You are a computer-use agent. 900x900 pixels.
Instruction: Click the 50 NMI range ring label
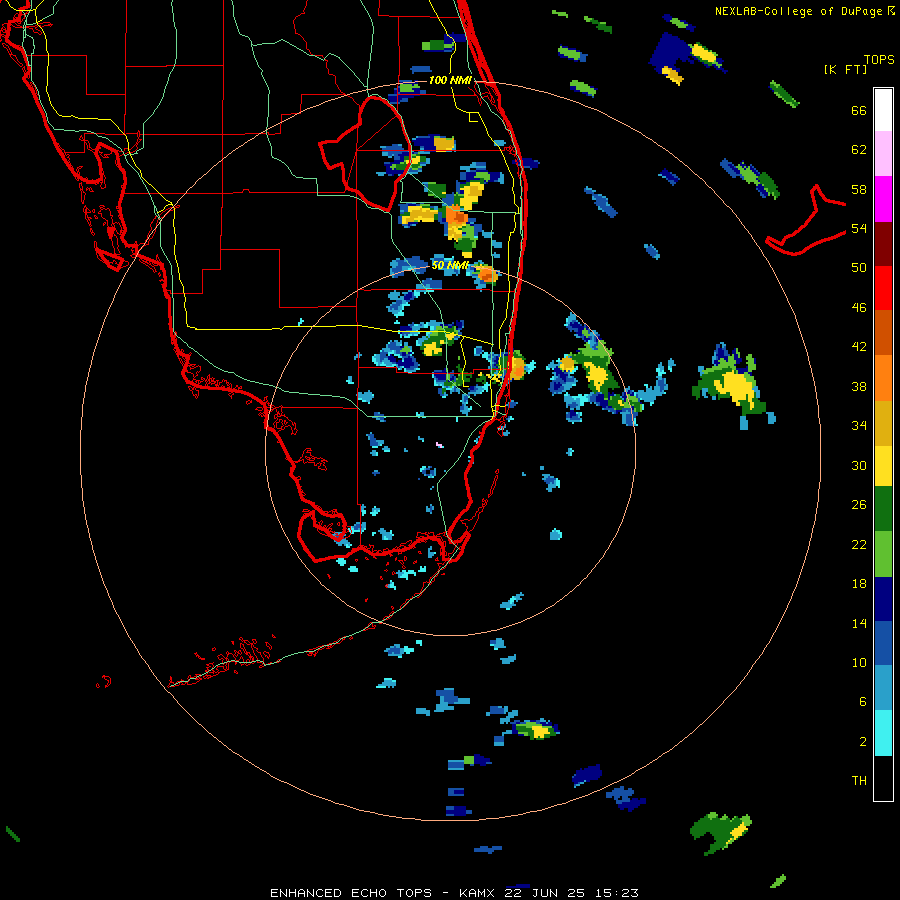click(x=450, y=266)
